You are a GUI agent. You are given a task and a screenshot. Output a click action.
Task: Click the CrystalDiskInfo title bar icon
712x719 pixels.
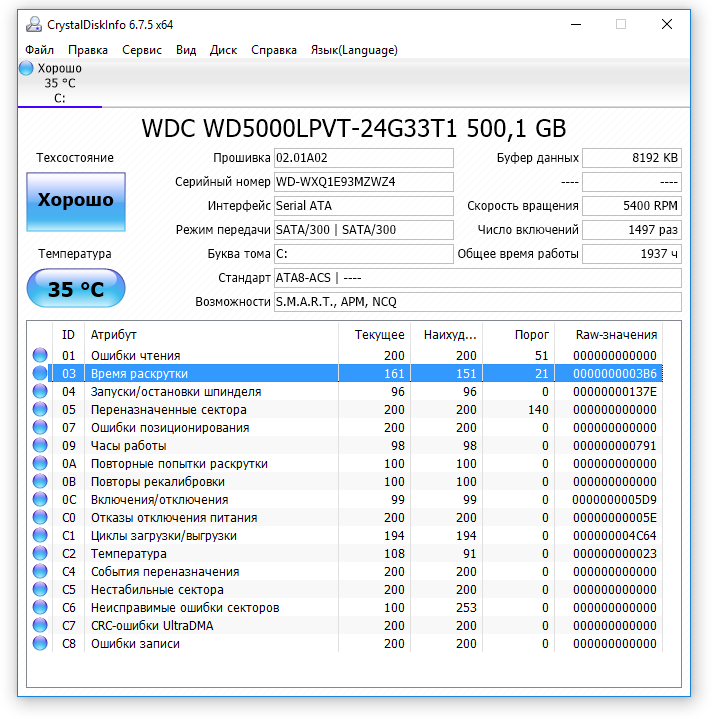(34, 24)
